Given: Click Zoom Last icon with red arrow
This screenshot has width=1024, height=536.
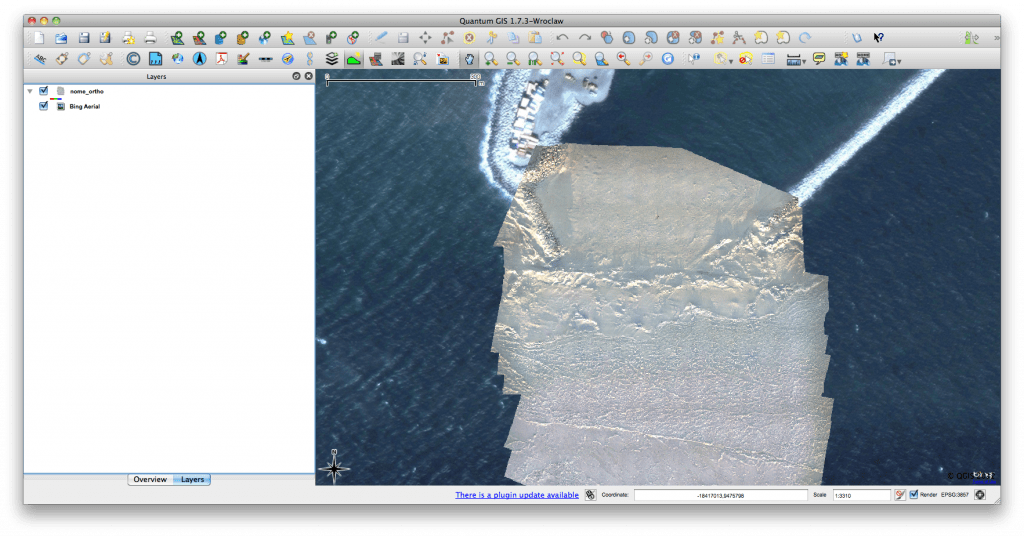Looking at the screenshot, I should pos(624,59).
